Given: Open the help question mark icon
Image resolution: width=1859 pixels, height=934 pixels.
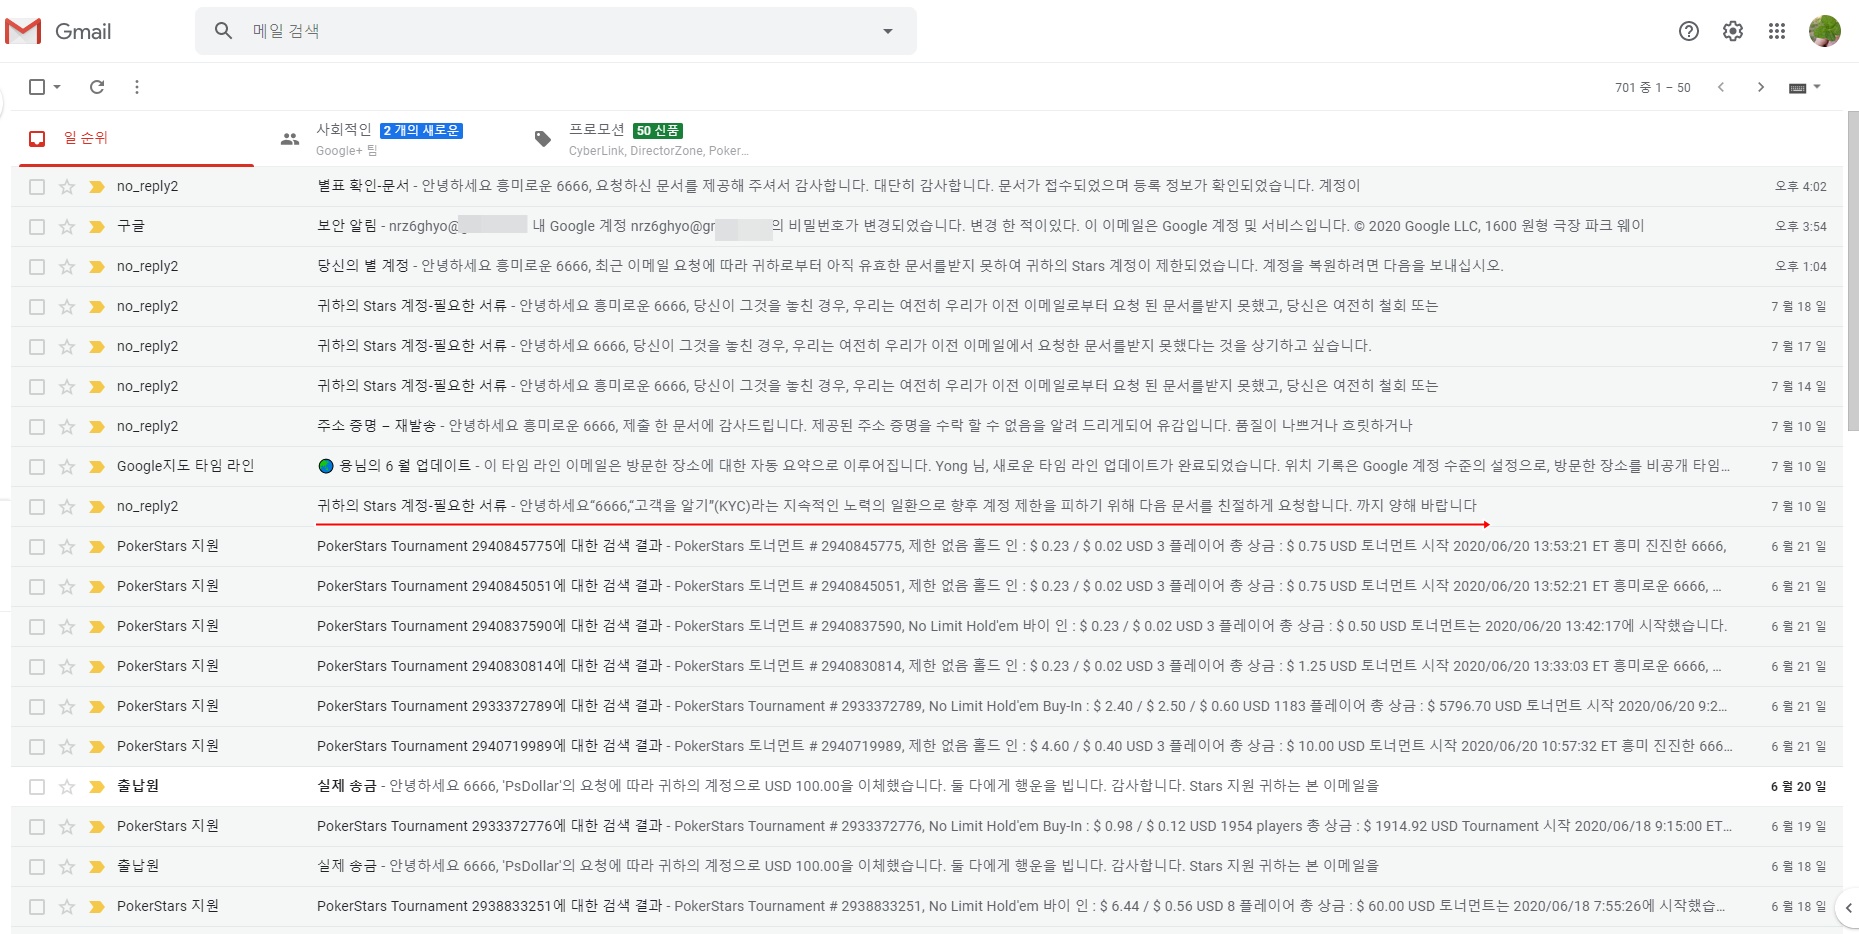Looking at the screenshot, I should (x=1689, y=31).
